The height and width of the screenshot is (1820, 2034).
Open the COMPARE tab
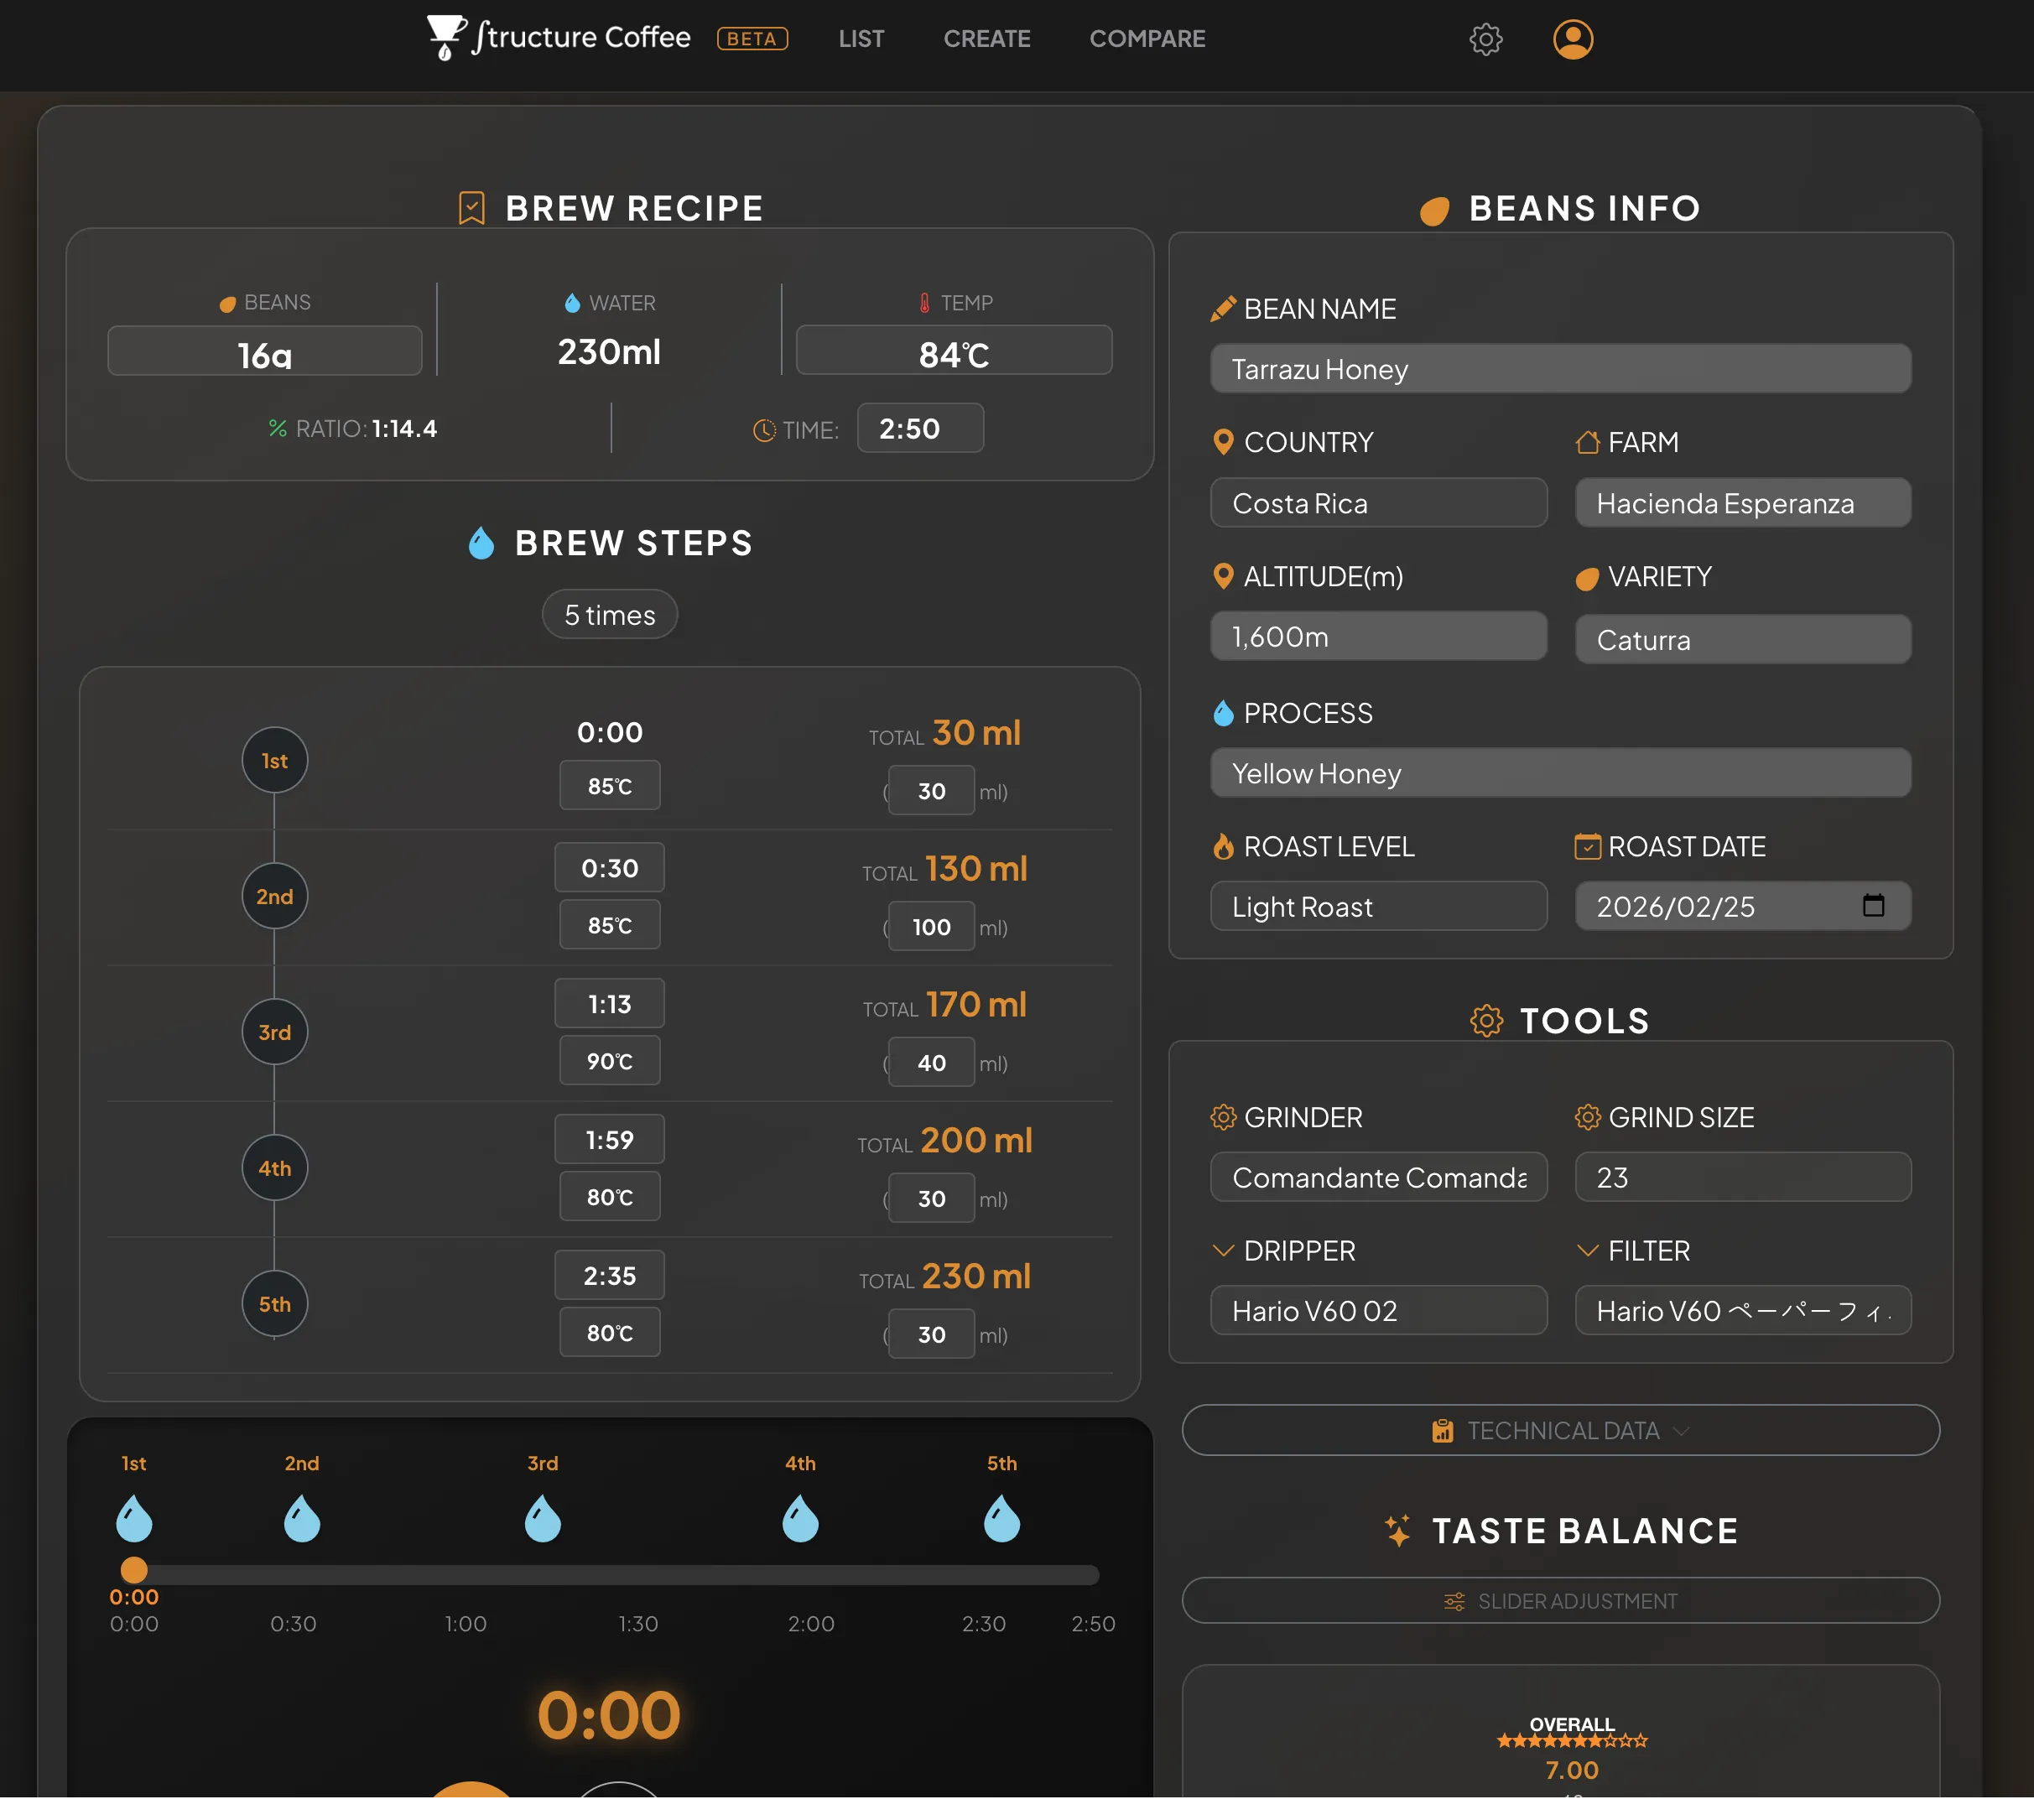(1147, 39)
